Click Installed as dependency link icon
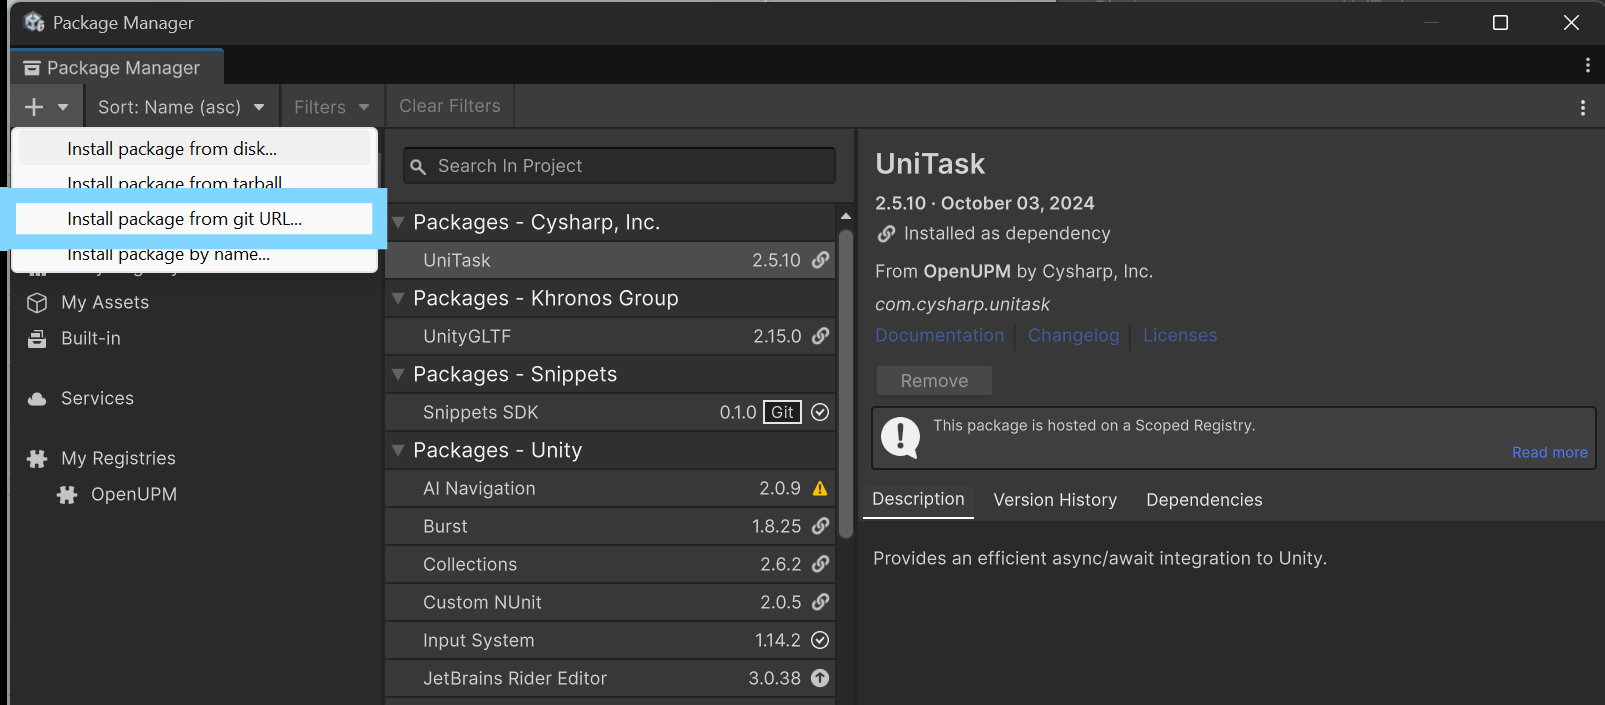 click(886, 234)
